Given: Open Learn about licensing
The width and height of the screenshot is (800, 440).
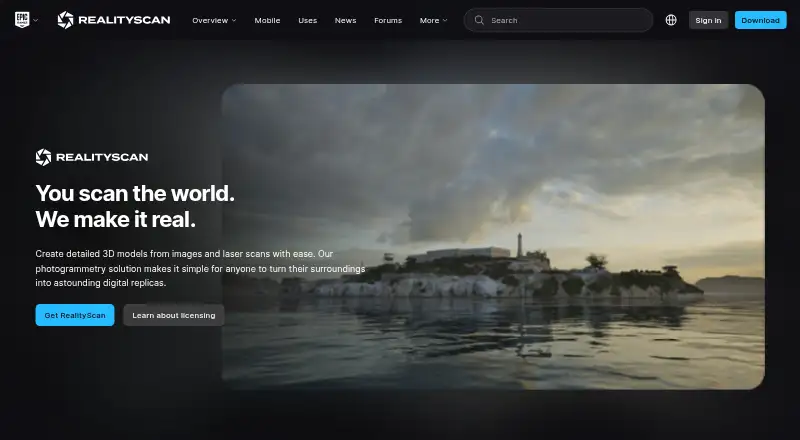Looking at the screenshot, I should pyautogui.click(x=173, y=315).
